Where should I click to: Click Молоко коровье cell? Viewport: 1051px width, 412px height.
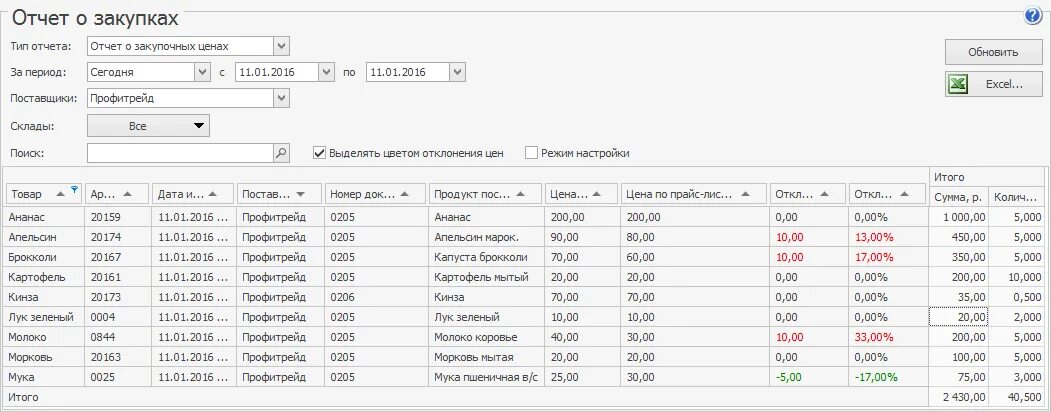pos(486,338)
